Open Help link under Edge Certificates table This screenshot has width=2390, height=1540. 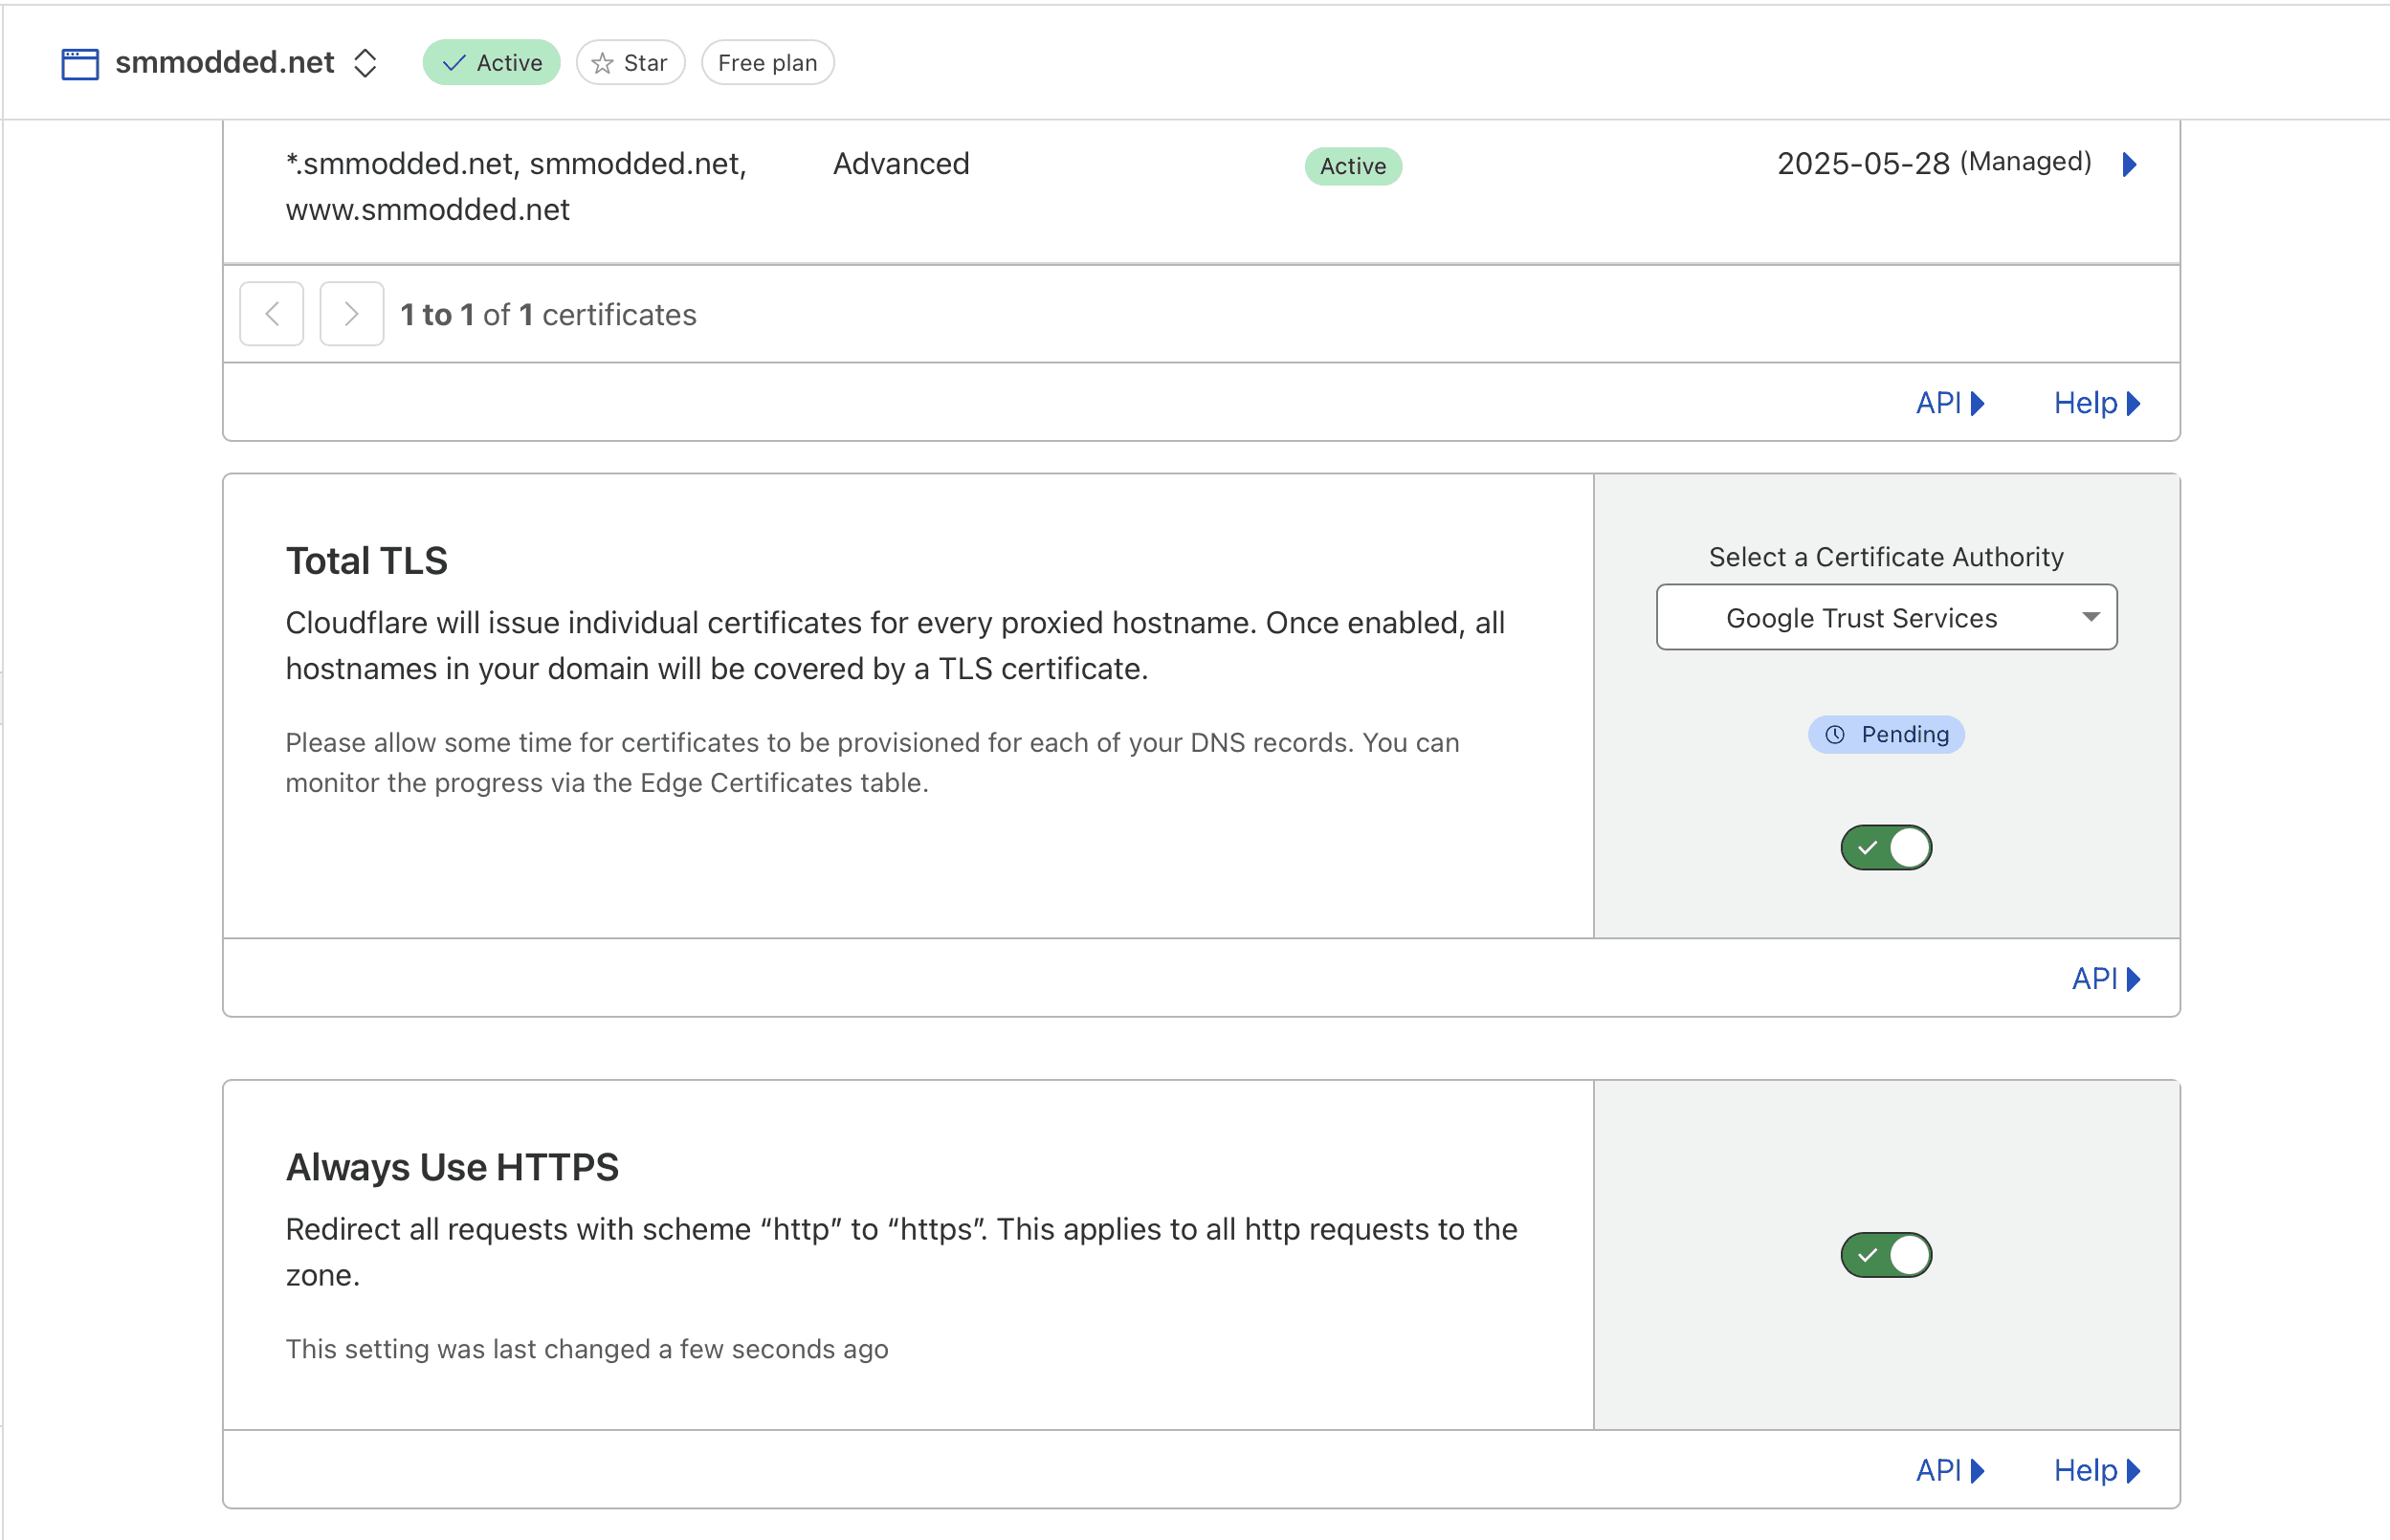tap(2097, 403)
